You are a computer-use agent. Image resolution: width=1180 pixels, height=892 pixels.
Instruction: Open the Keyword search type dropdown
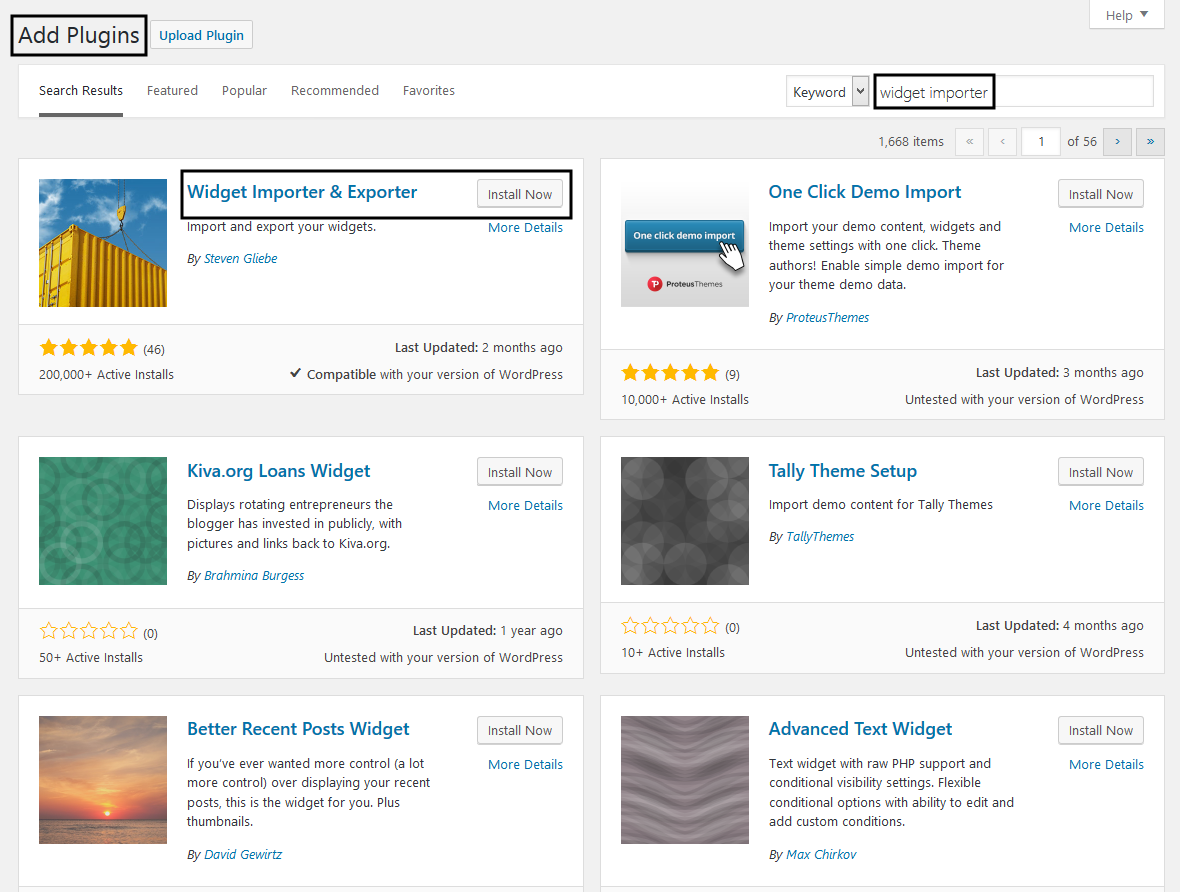(x=828, y=92)
